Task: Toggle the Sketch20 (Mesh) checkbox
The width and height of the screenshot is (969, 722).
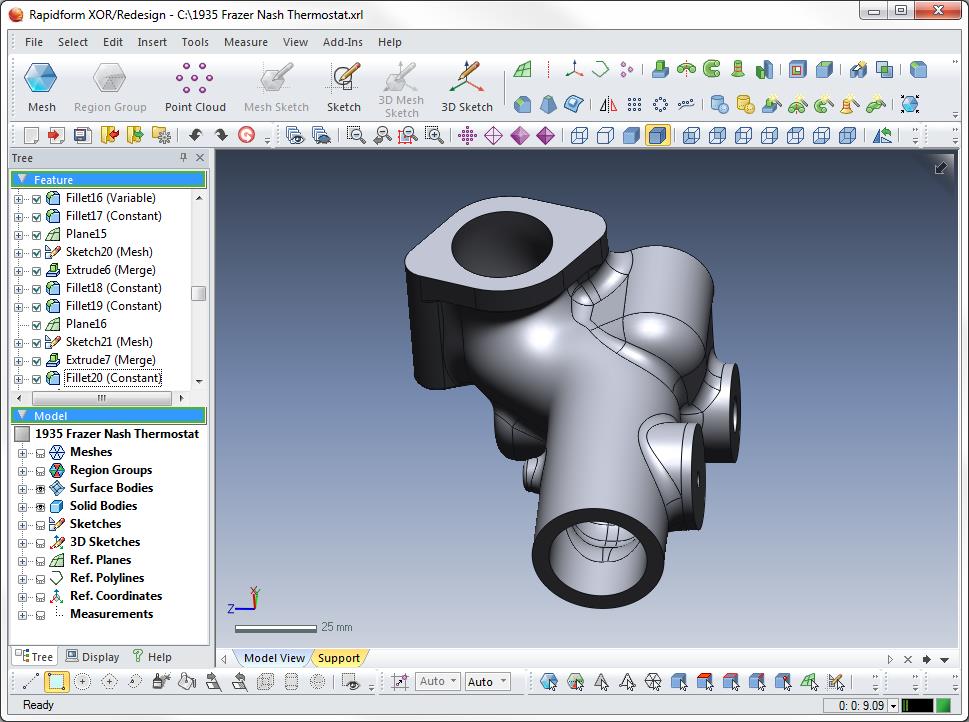Action: 36,253
